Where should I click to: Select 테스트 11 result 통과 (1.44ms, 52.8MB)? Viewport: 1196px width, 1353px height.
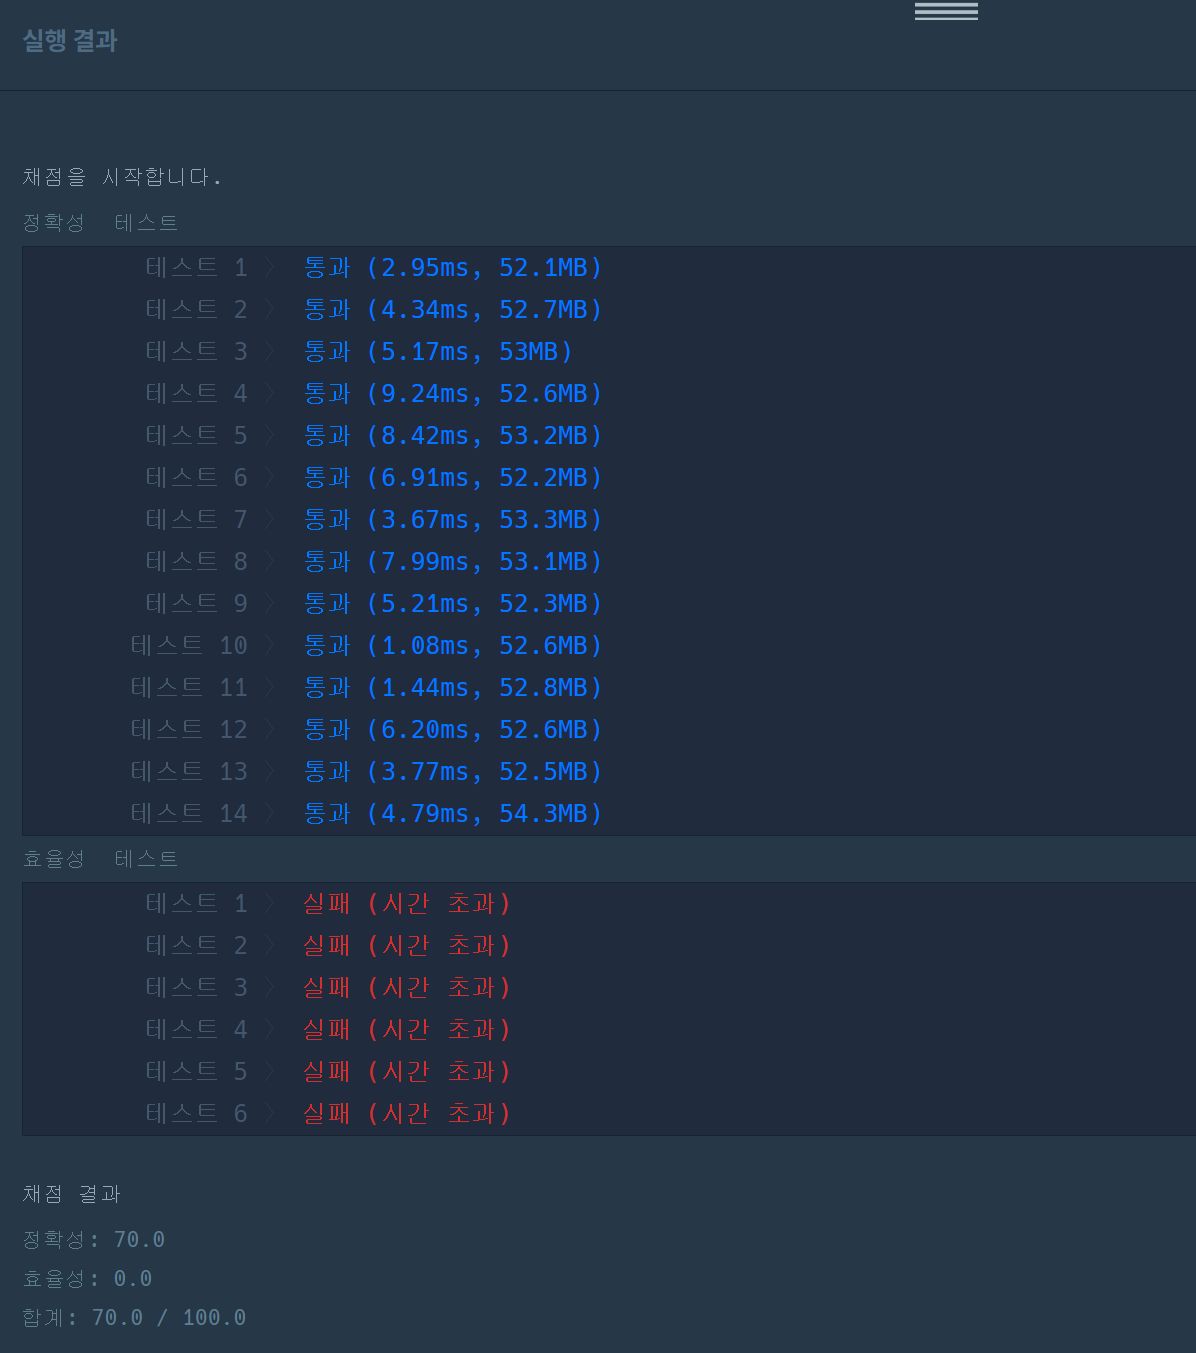point(453,687)
